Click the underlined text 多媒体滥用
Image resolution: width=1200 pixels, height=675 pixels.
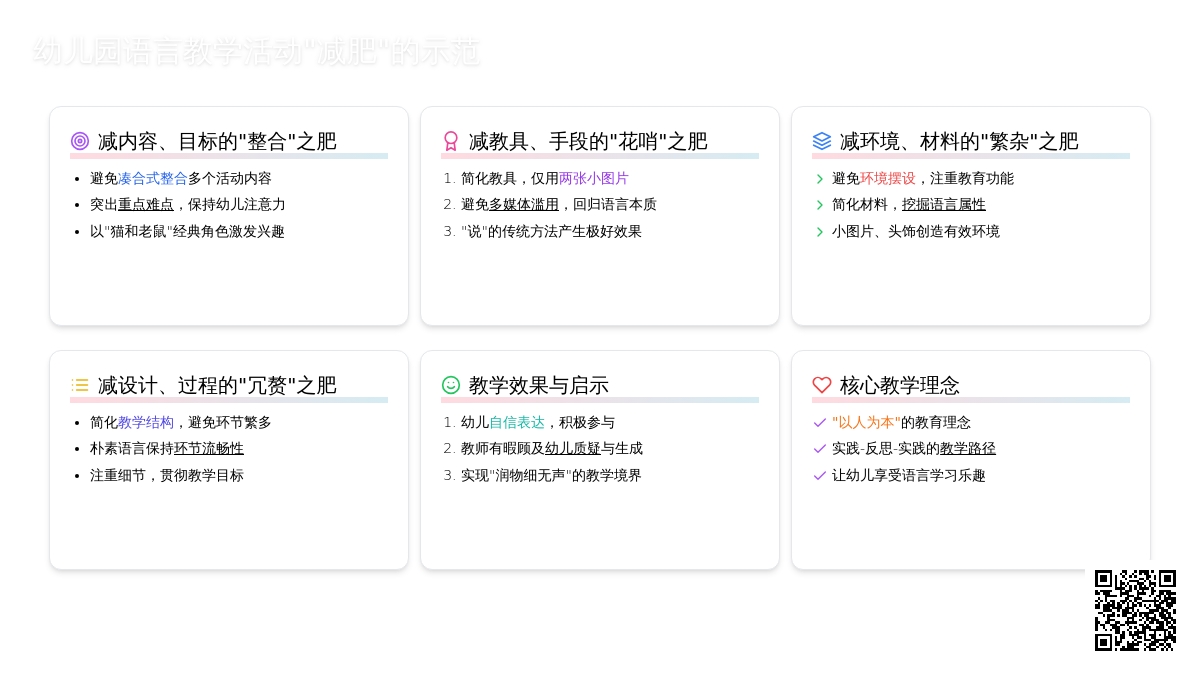pos(524,205)
